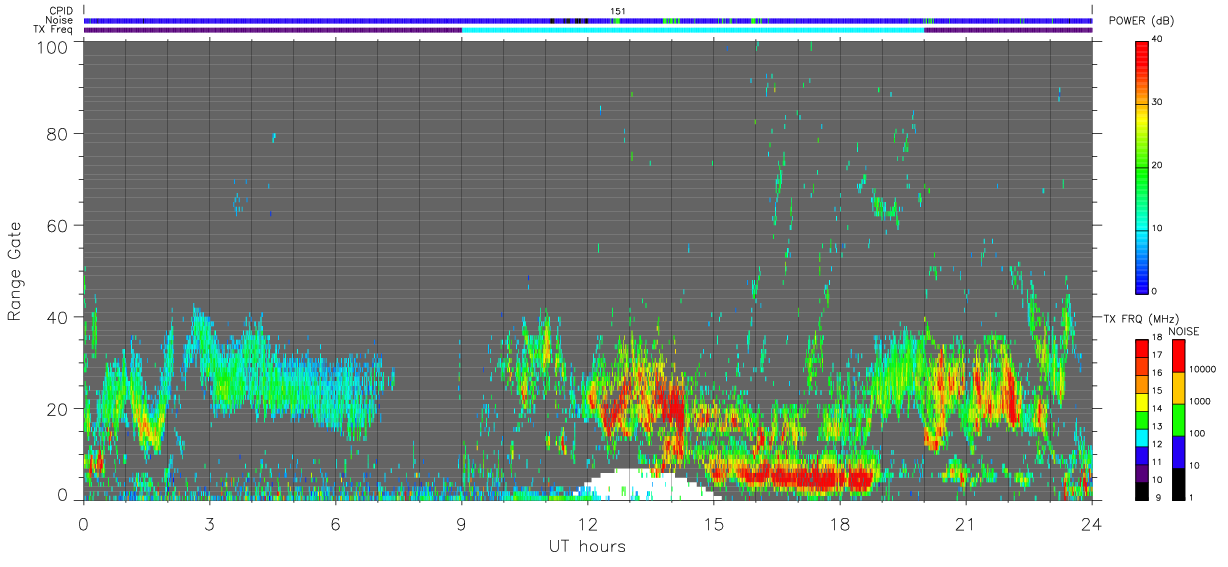Click the 15 tick on the TX FRQ legend
This screenshot has width=1228, height=567.
tap(1158, 390)
